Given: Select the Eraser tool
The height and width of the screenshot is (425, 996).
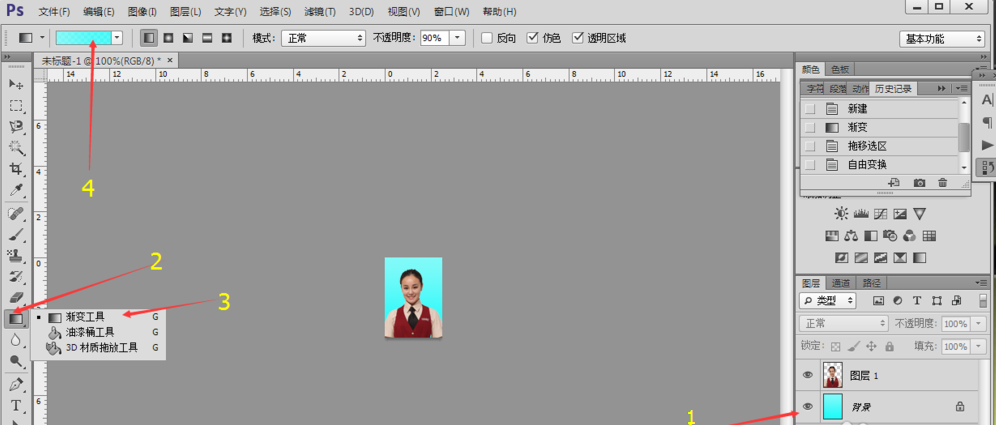Looking at the screenshot, I should tap(16, 297).
